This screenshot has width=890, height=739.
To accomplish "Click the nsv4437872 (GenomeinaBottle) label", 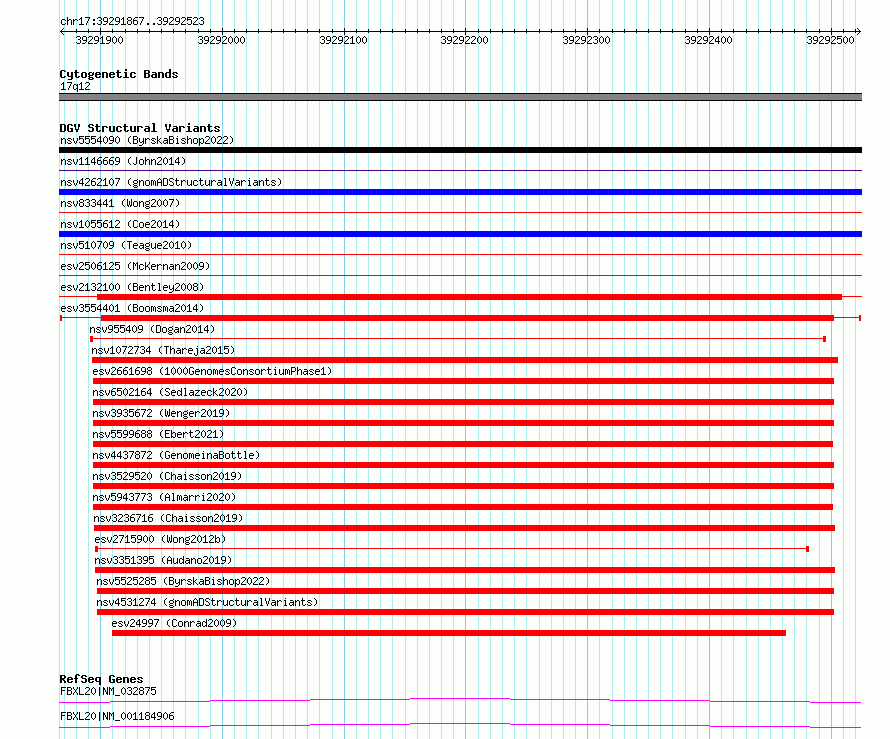I will pos(177,455).
